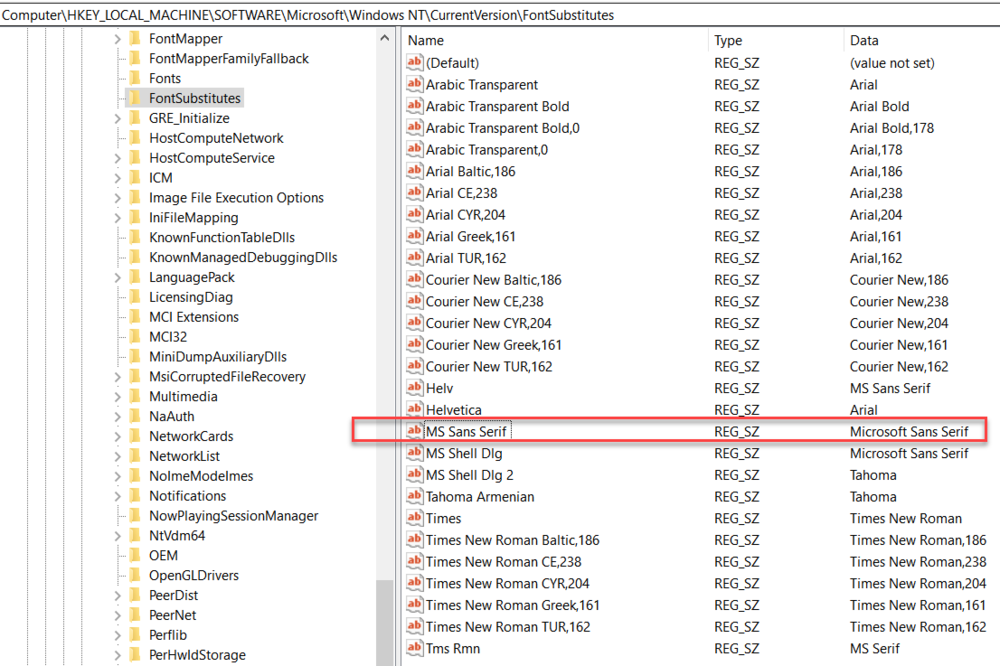Click the folder icon next to OpenGLDrivers

(134, 576)
